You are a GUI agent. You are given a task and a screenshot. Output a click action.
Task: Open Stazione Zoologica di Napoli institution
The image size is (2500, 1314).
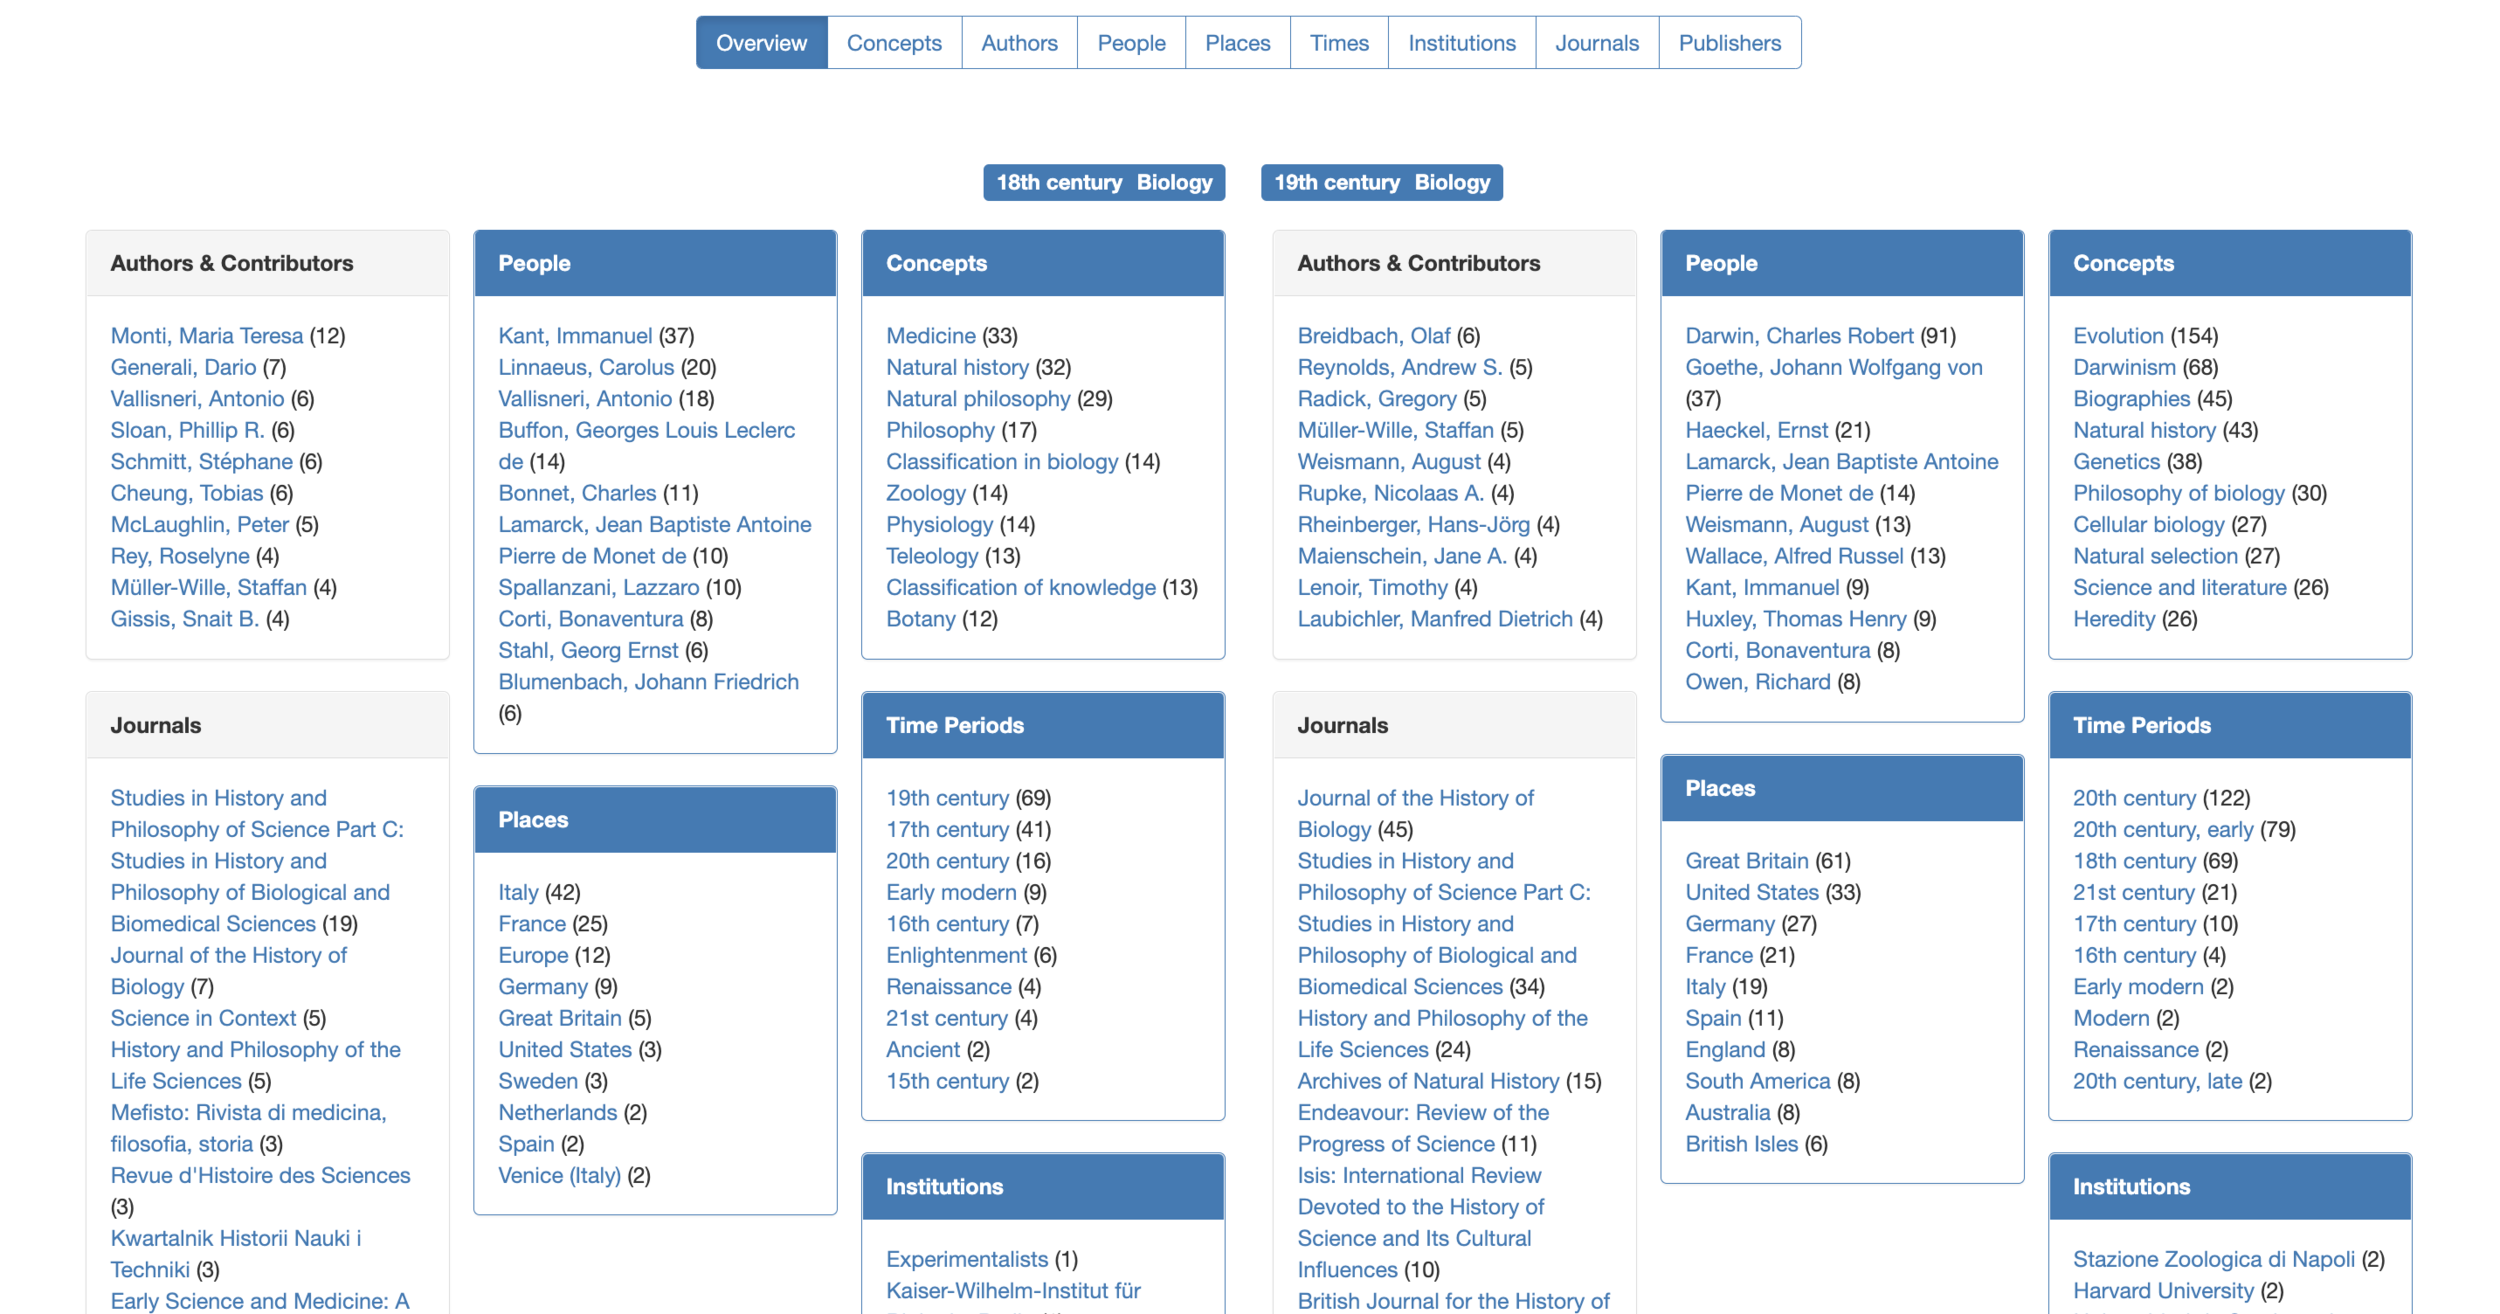click(2213, 1259)
